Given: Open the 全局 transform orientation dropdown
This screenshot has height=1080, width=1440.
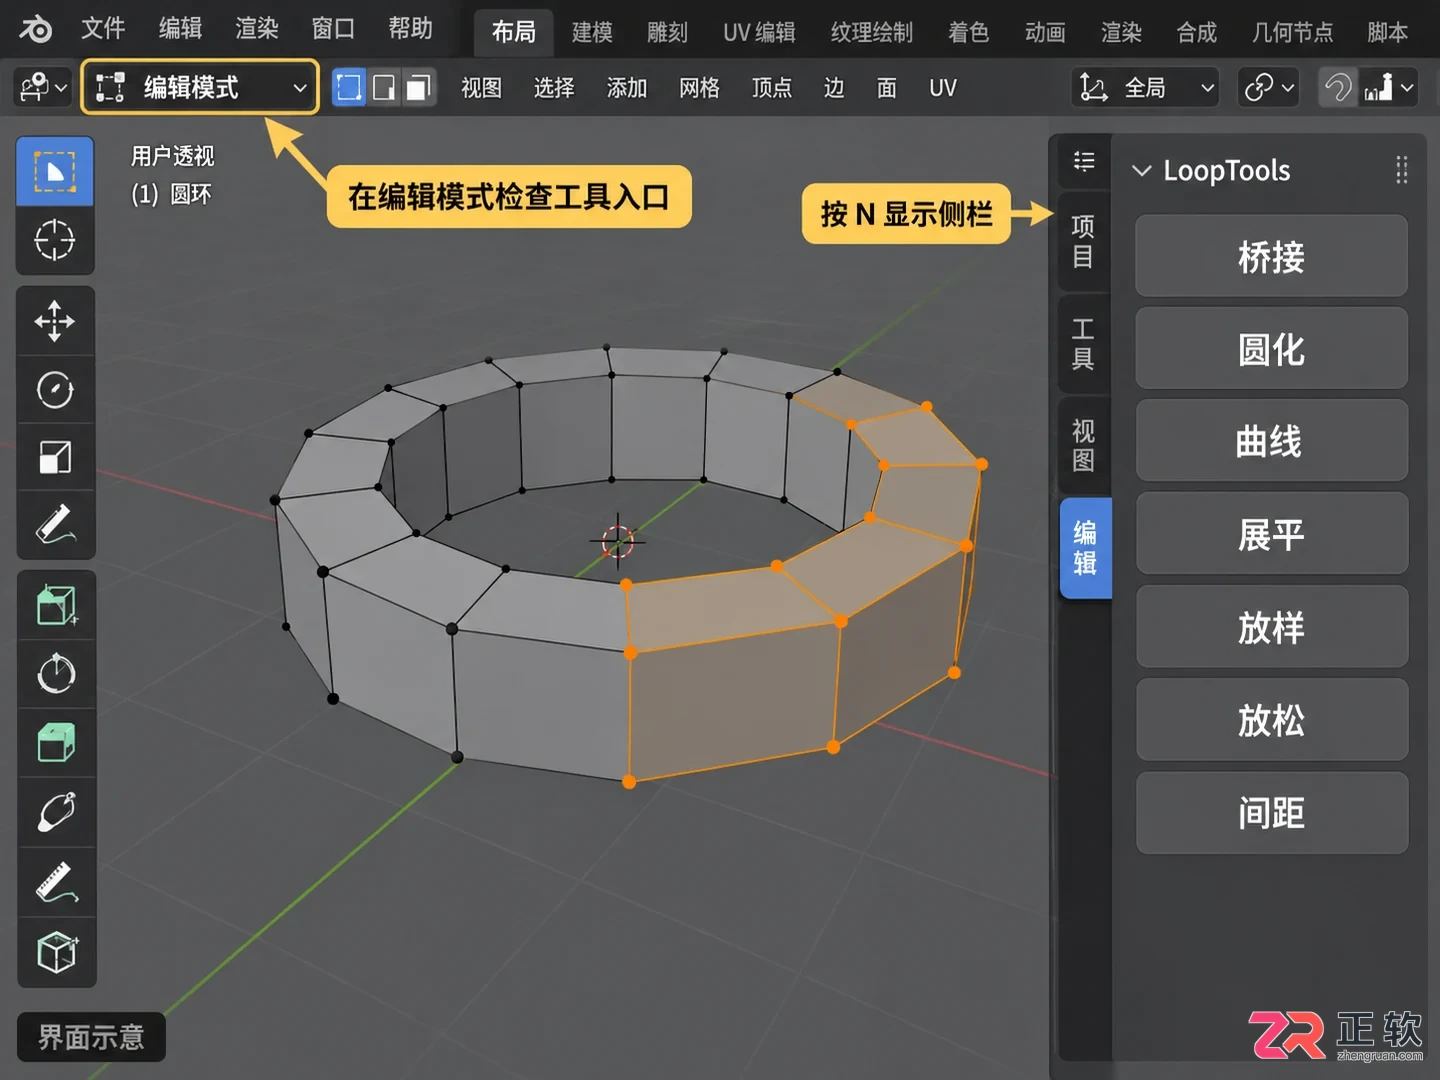Looking at the screenshot, I should coord(1145,88).
